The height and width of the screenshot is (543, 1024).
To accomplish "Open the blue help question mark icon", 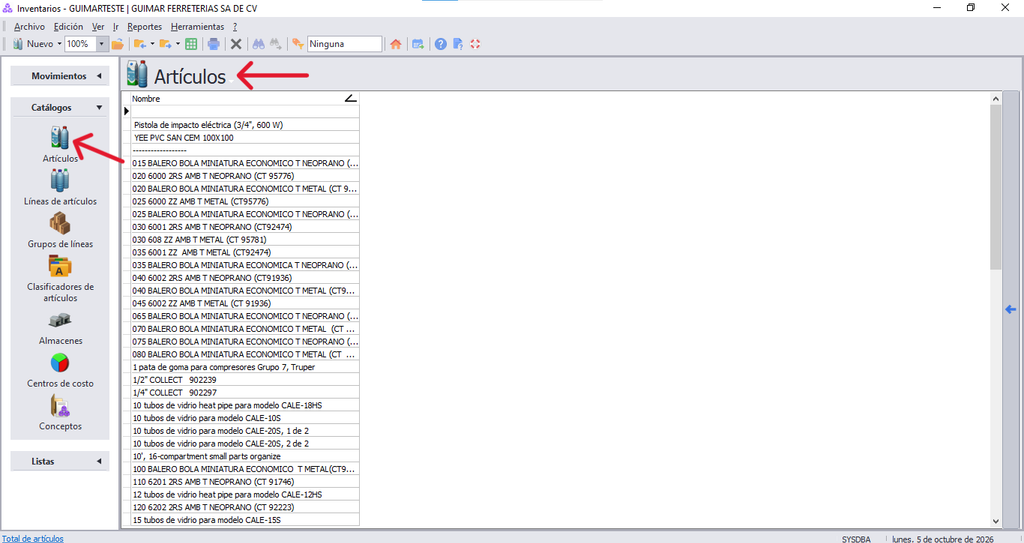I will pyautogui.click(x=441, y=44).
